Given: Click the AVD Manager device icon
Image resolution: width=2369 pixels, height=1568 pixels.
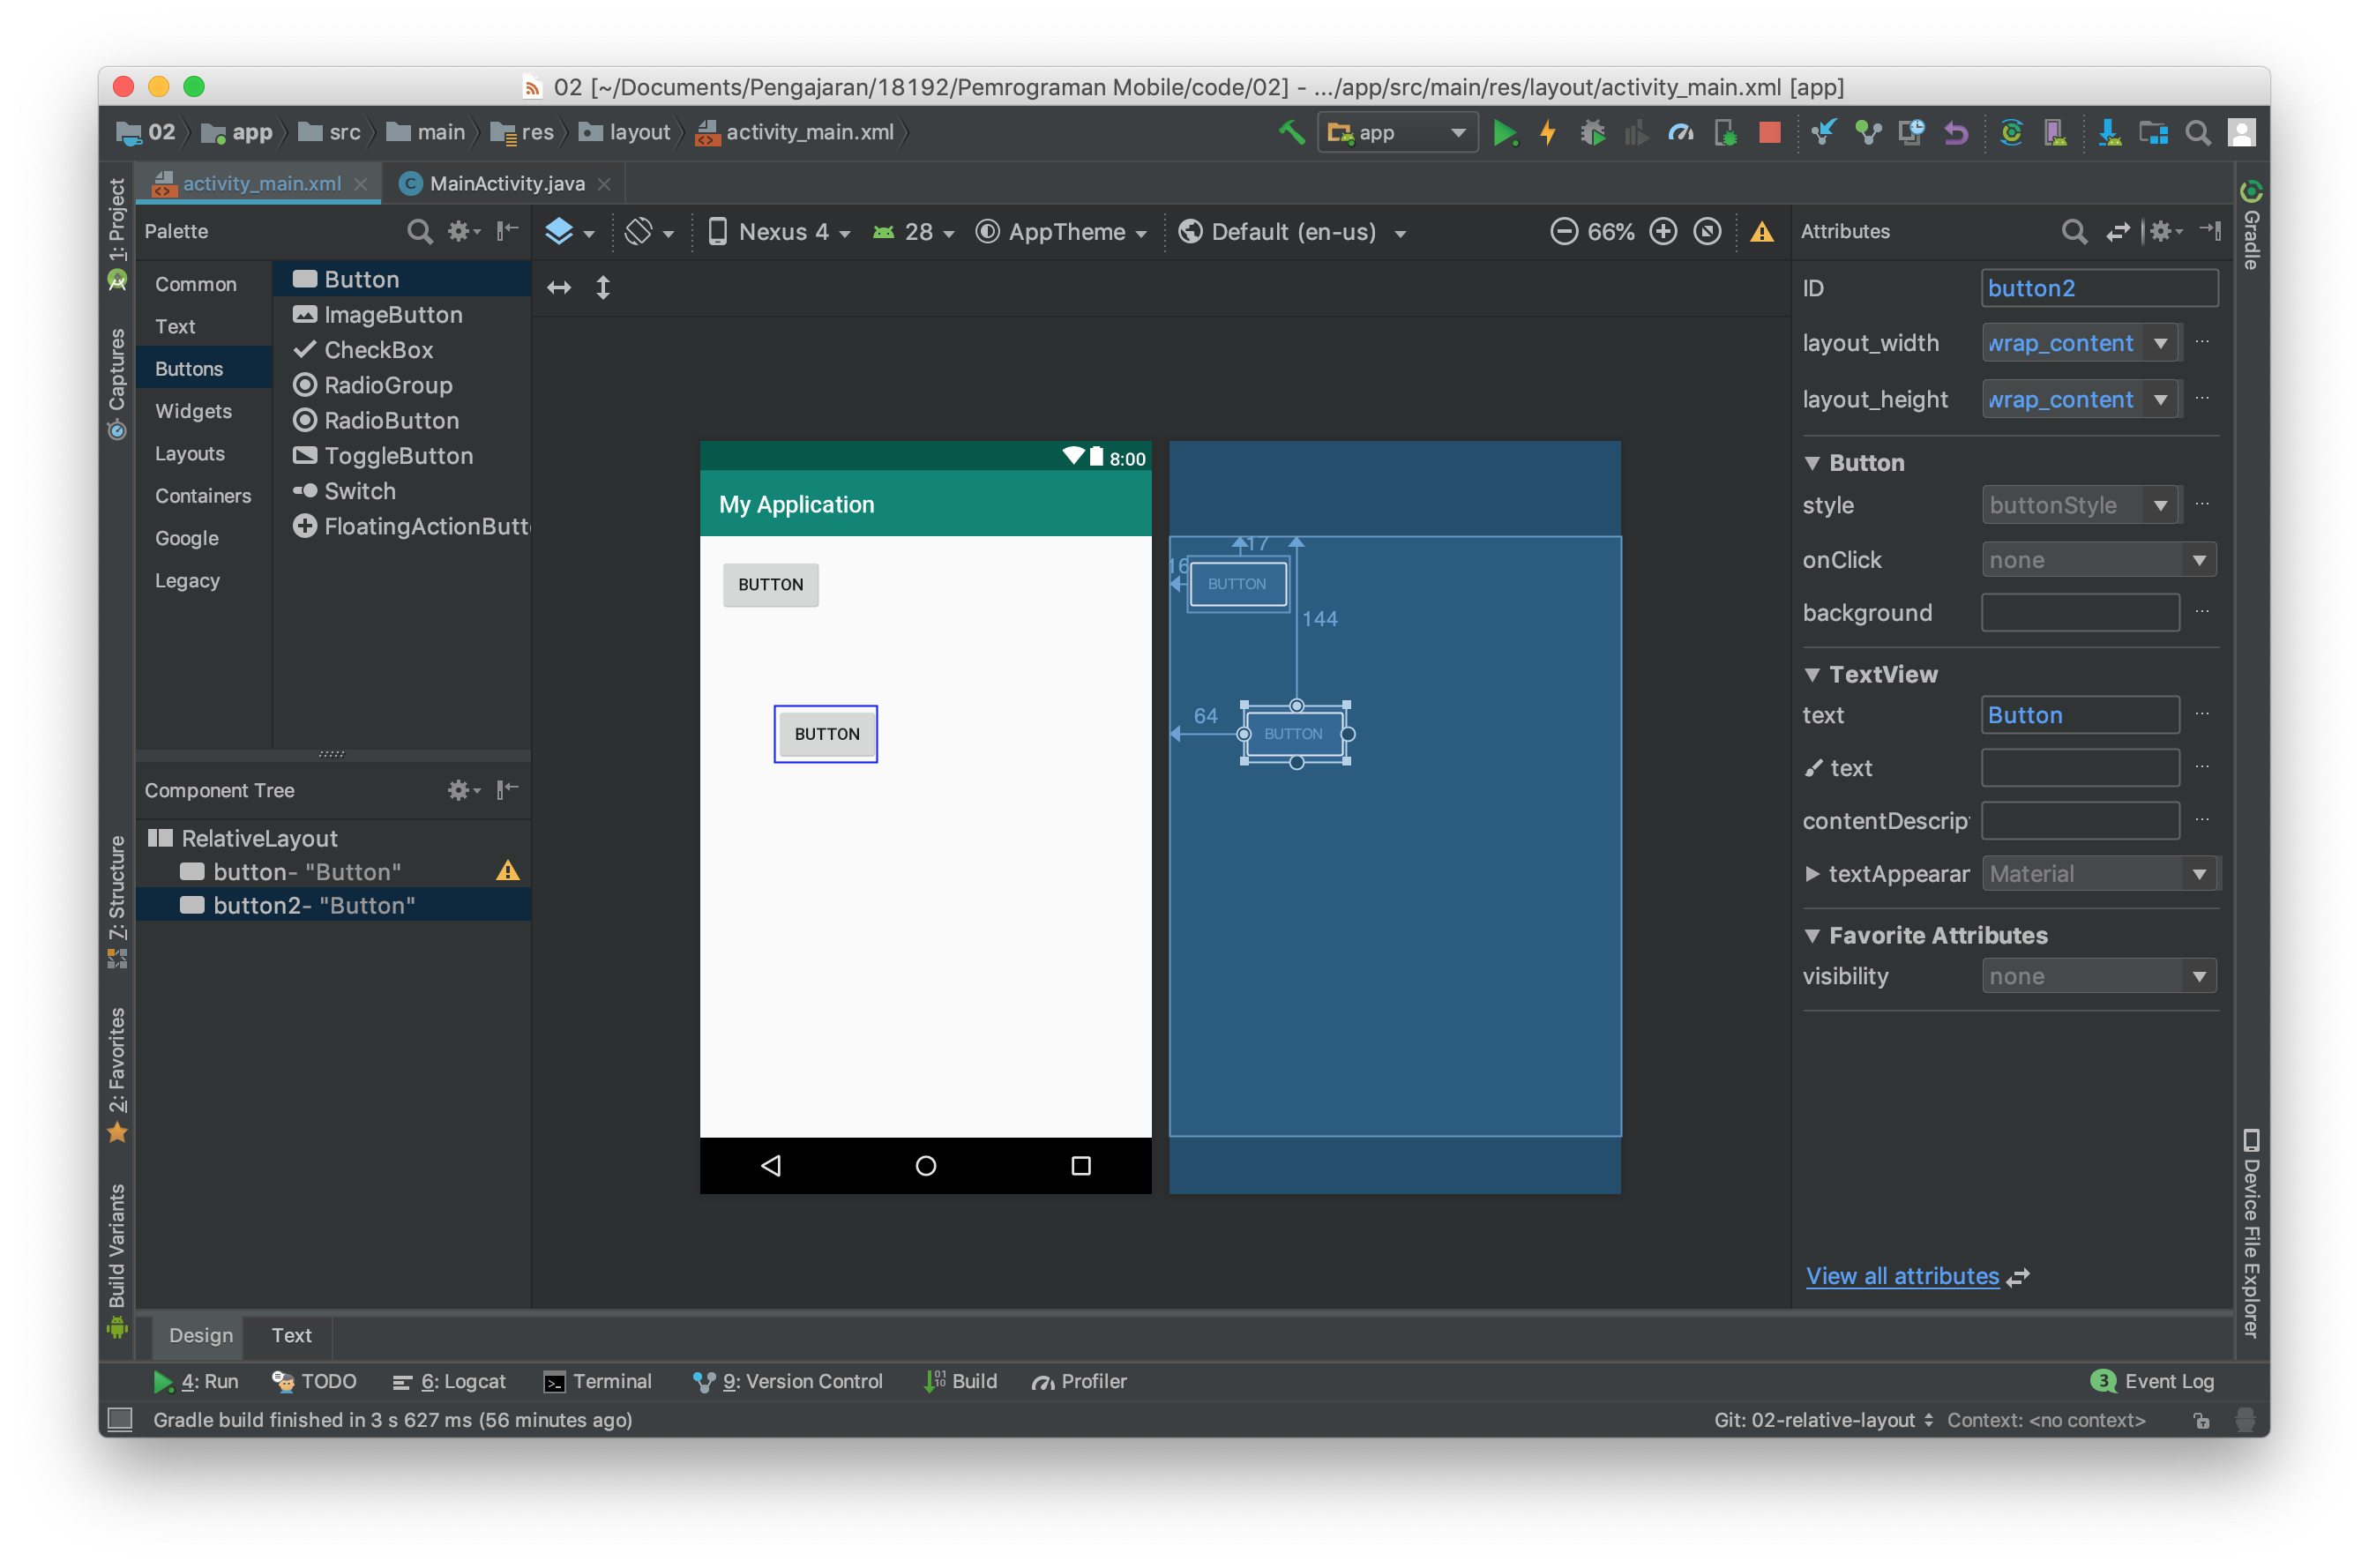Looking at the screenshot, I should pyautogui.click(x=2054, y=133).
